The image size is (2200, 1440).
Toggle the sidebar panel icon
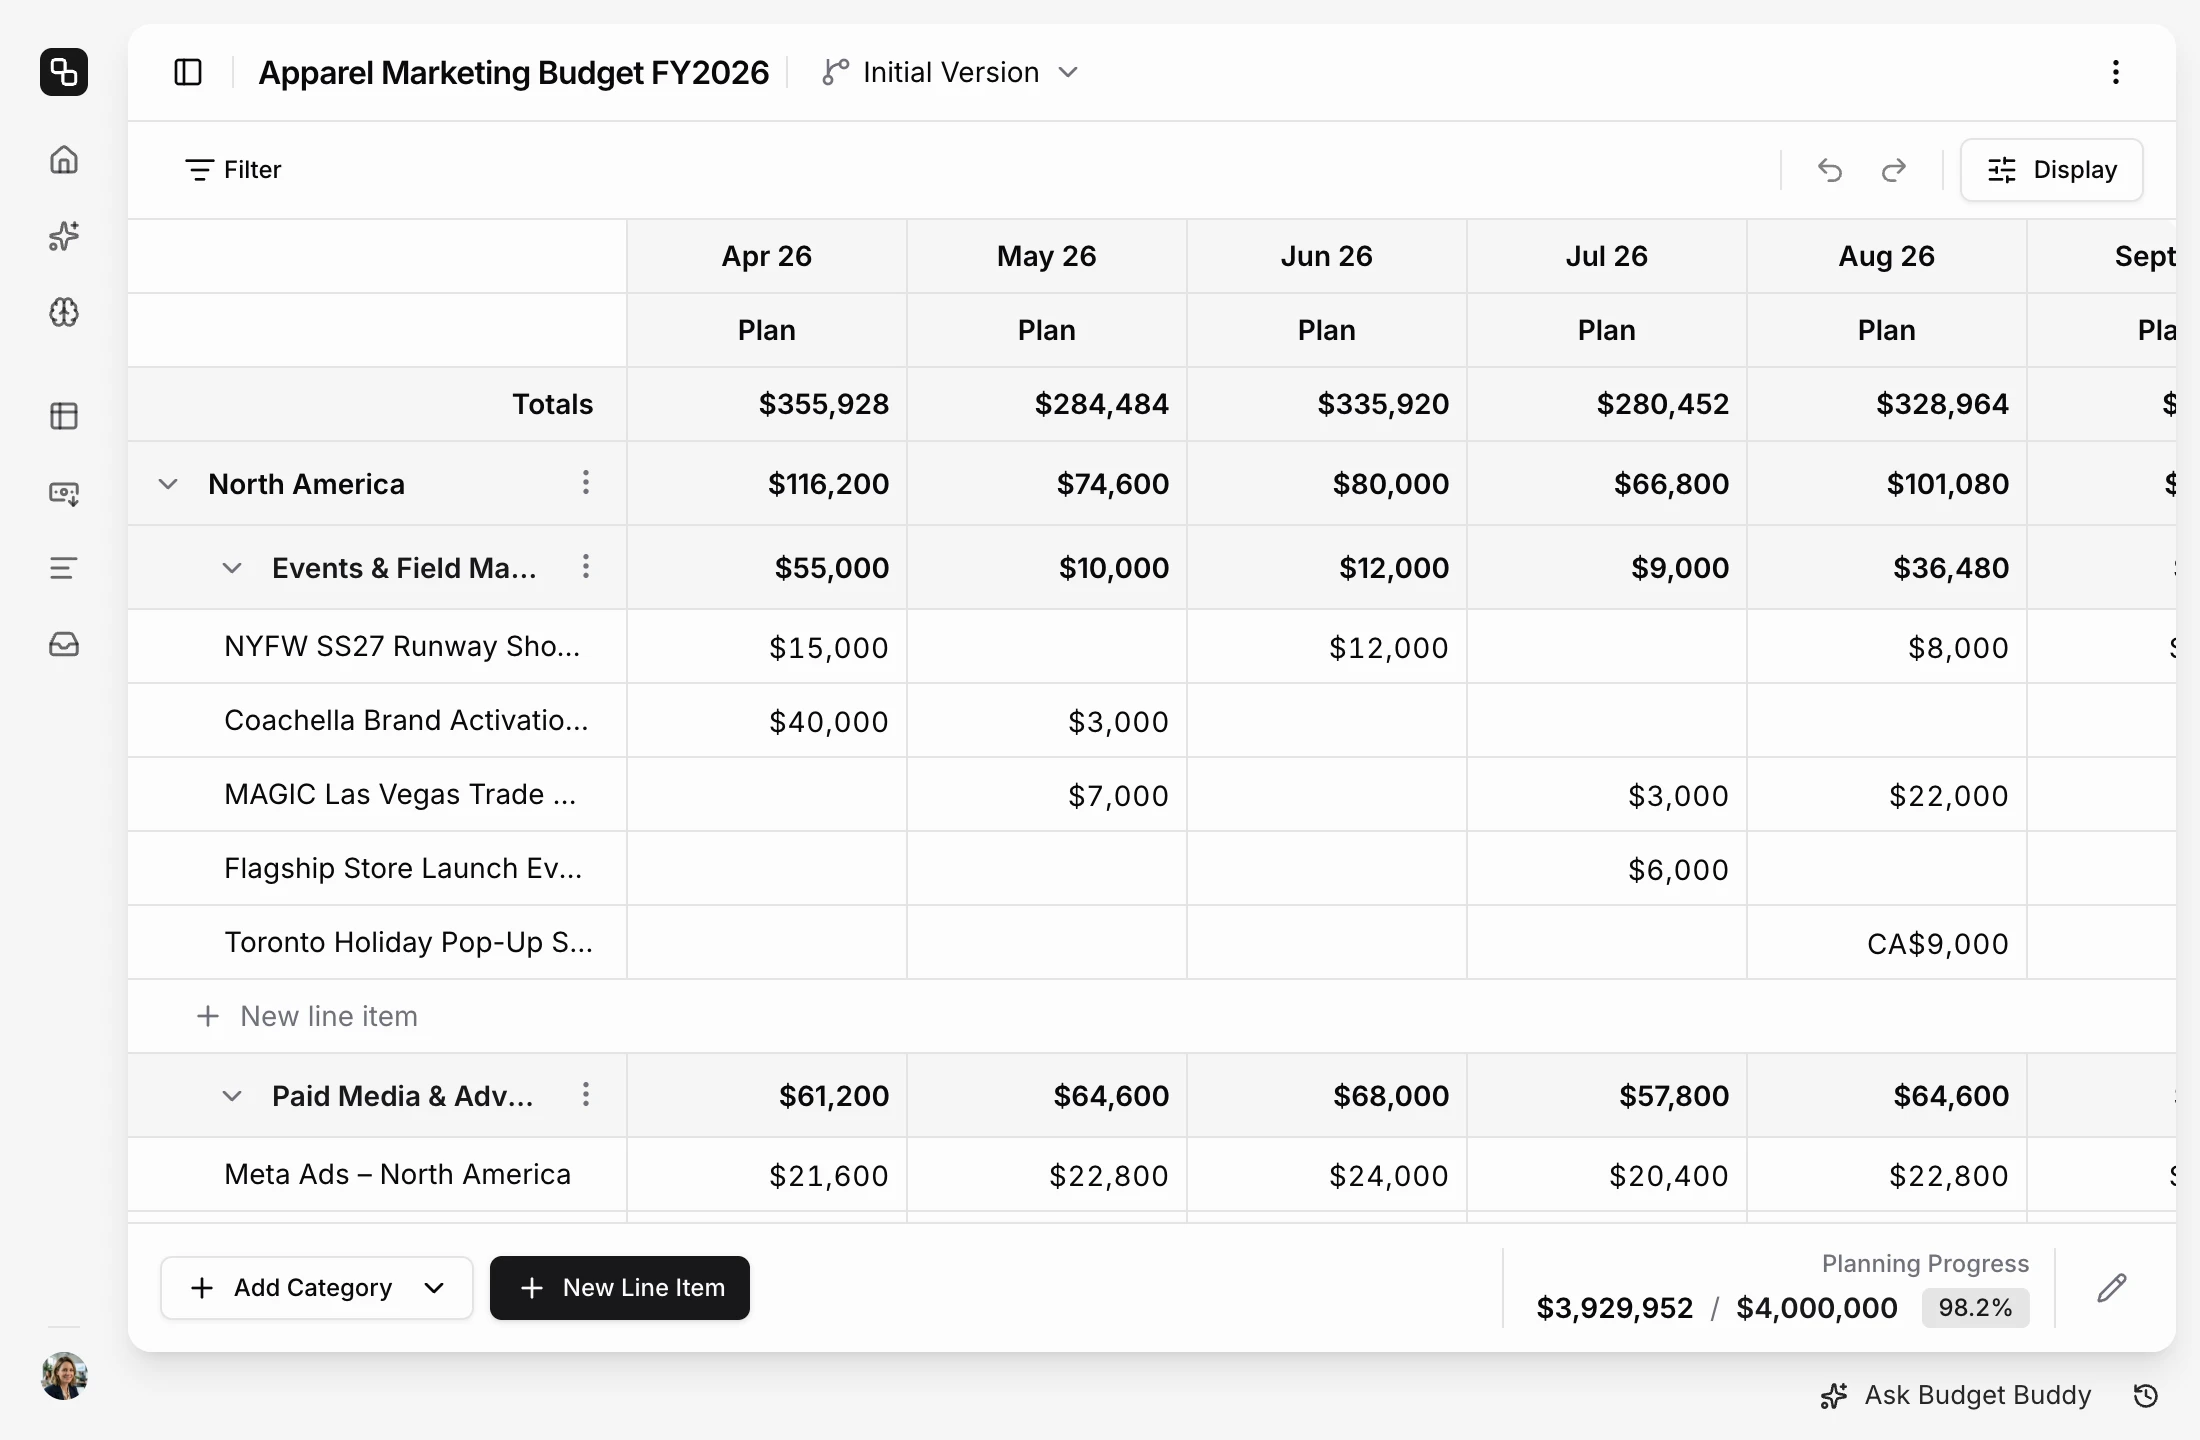point(188,72)
